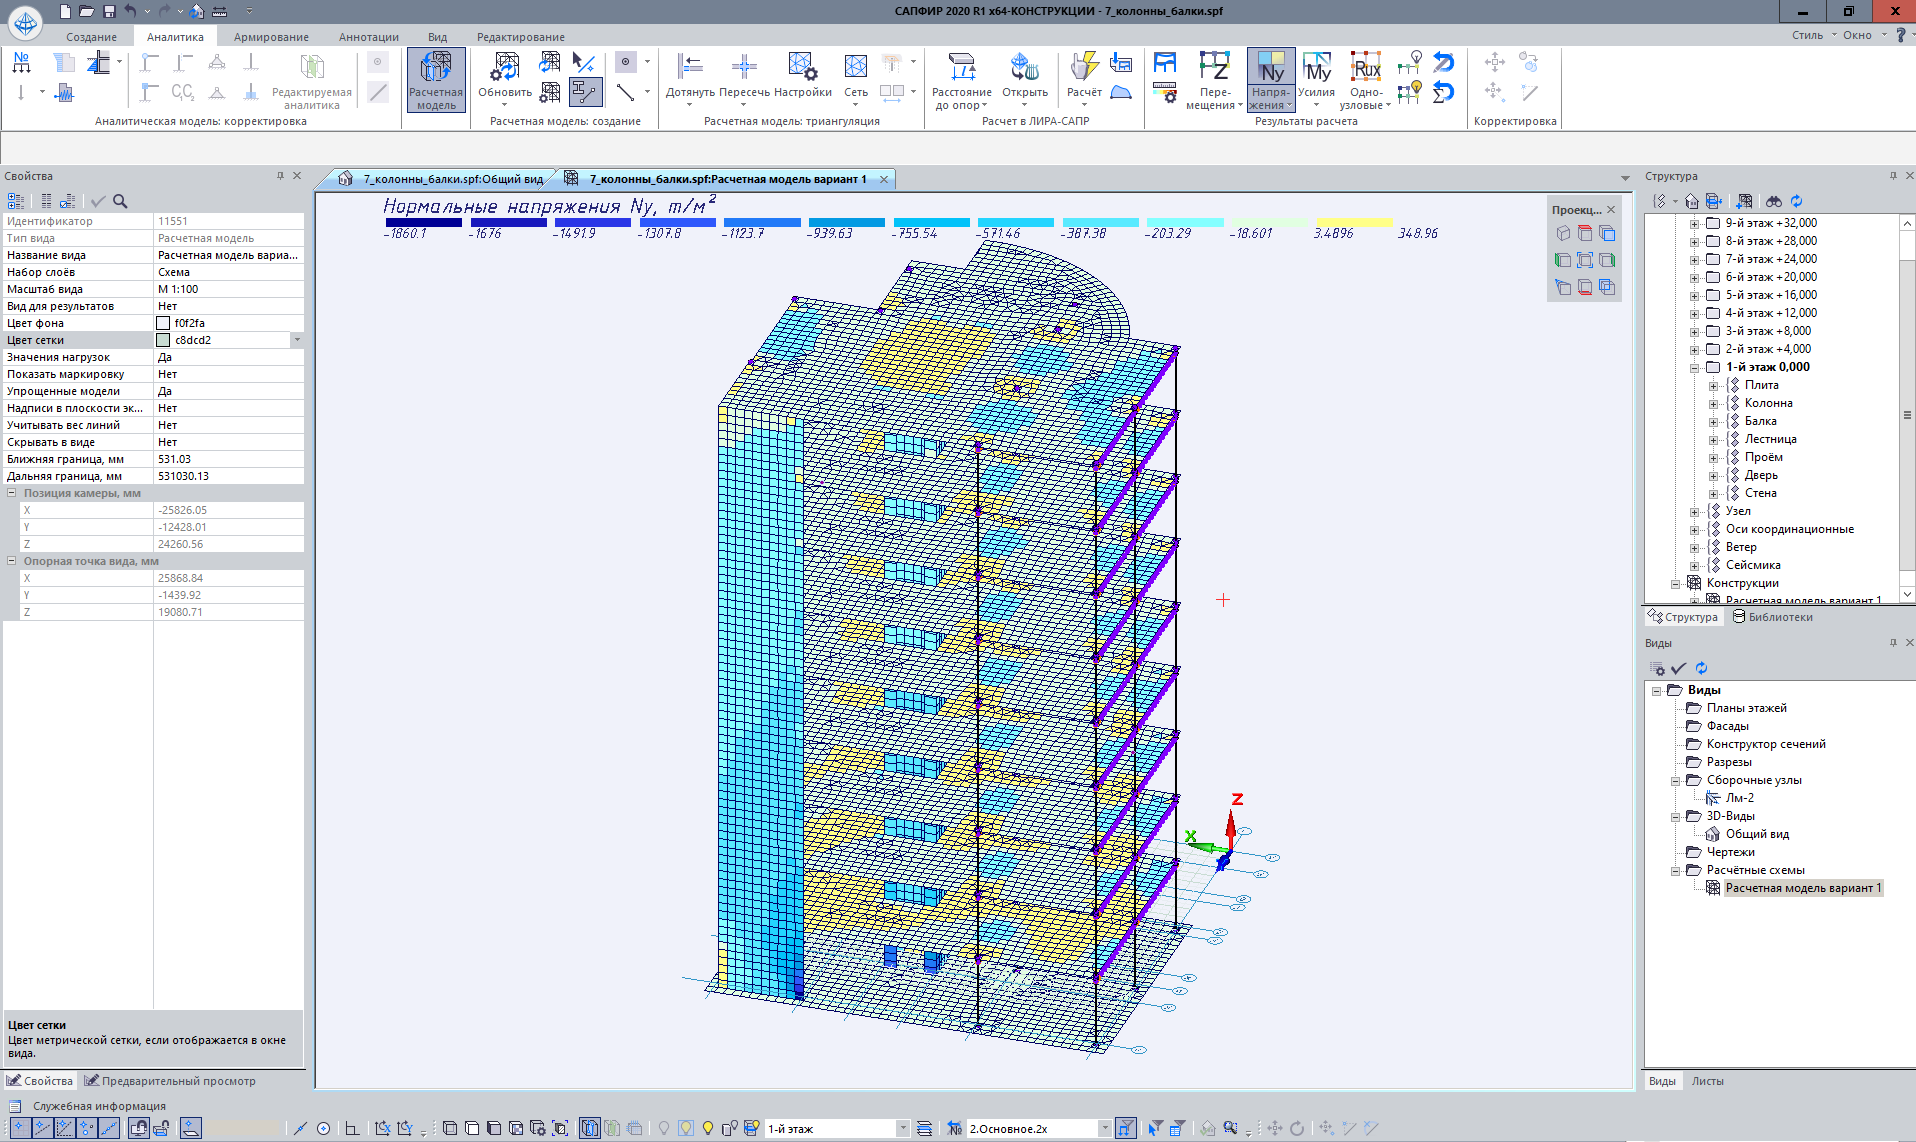Viewport: 1916px width, 1142px height.
Task: Click the Цвет фона color swatch
Action: point(163,323)
